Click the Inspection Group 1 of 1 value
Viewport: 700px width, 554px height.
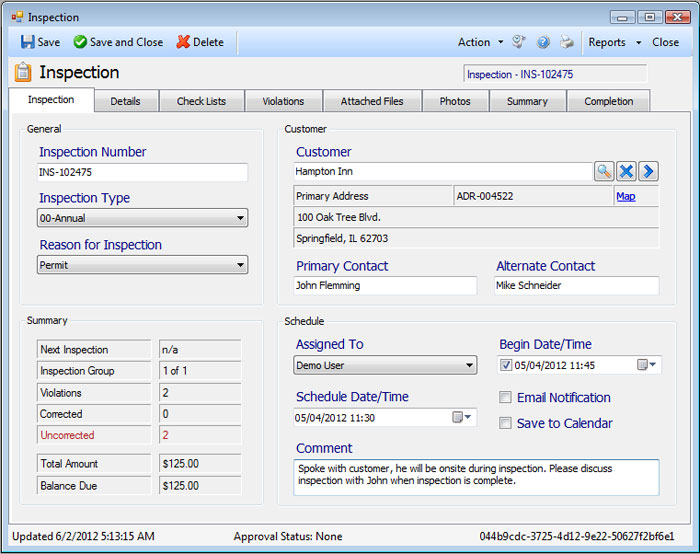pyautogui.click(x=200, y=371)
